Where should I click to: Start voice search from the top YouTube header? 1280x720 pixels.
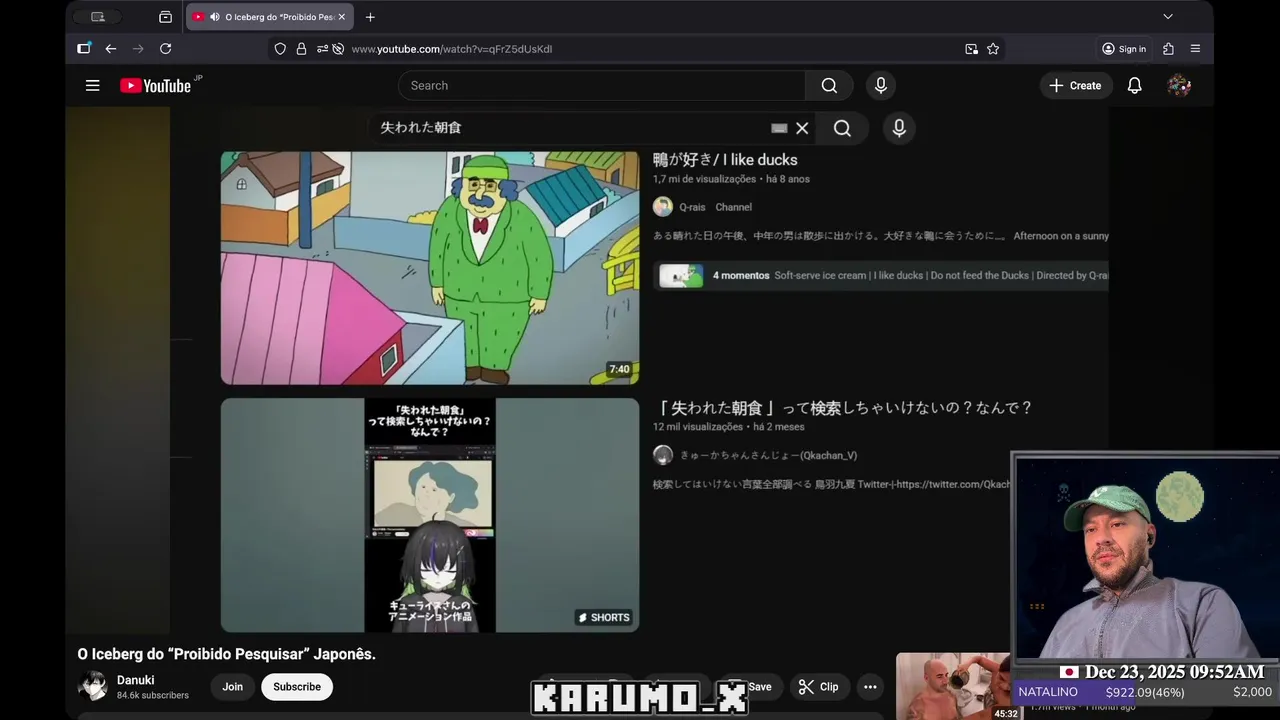881,86
